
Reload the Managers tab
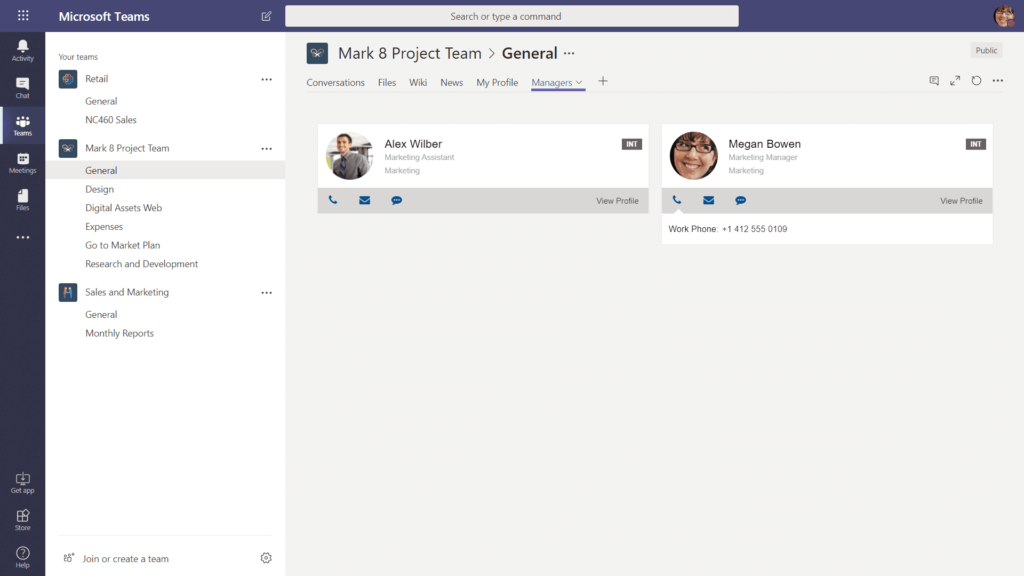pyautogui.click(x=976, y=80)
